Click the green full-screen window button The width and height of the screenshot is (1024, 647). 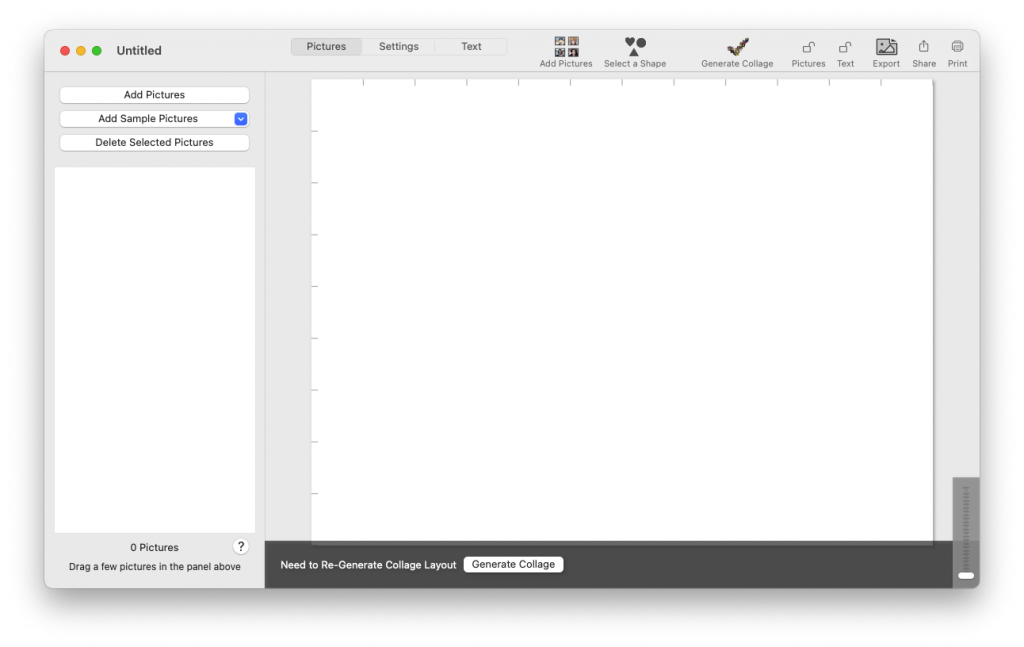coord(97,50)
